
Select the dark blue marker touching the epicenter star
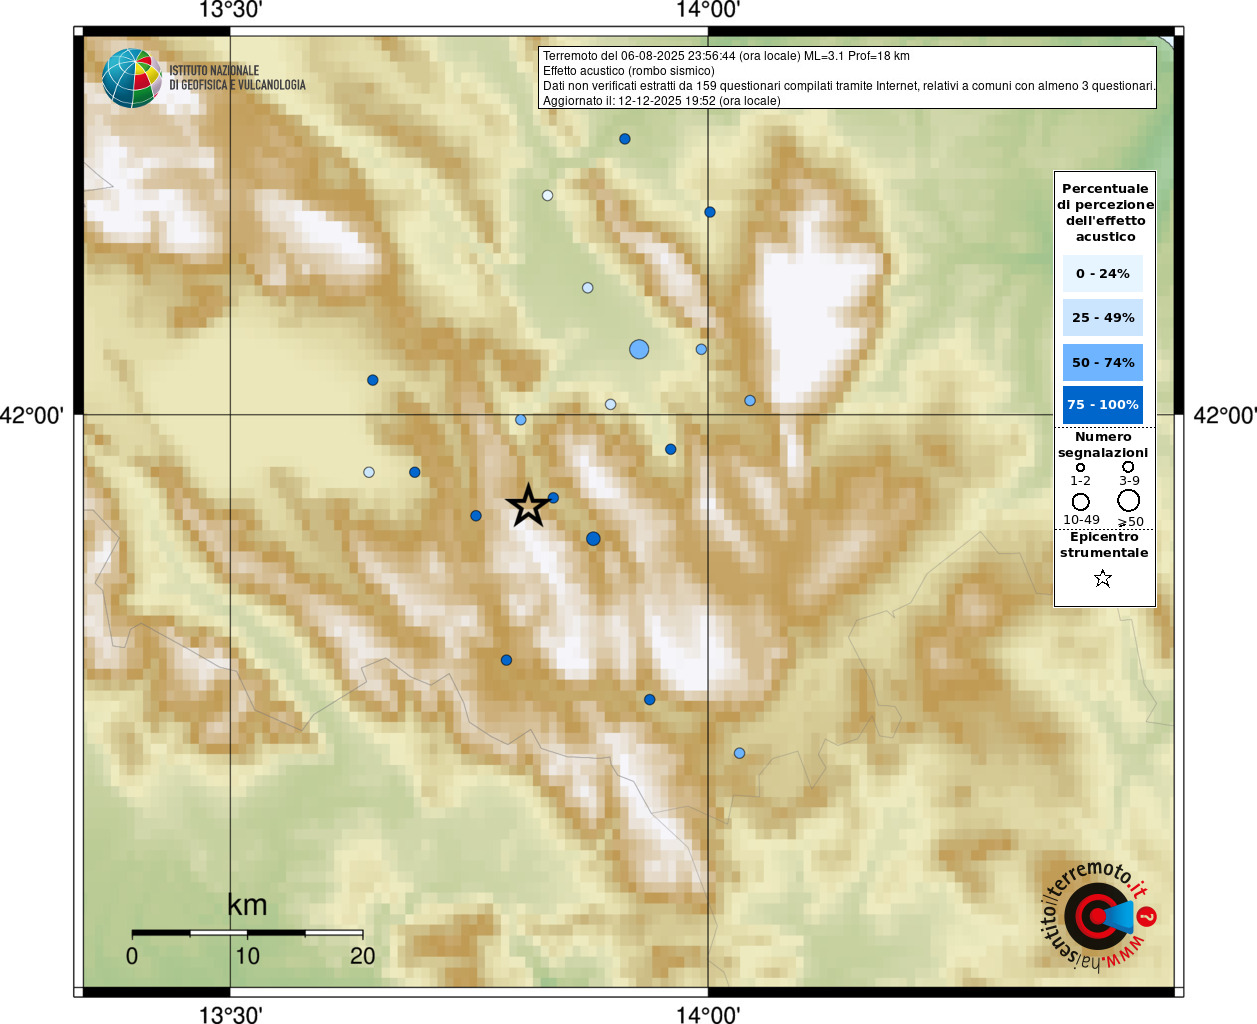(x=553, y=498)
